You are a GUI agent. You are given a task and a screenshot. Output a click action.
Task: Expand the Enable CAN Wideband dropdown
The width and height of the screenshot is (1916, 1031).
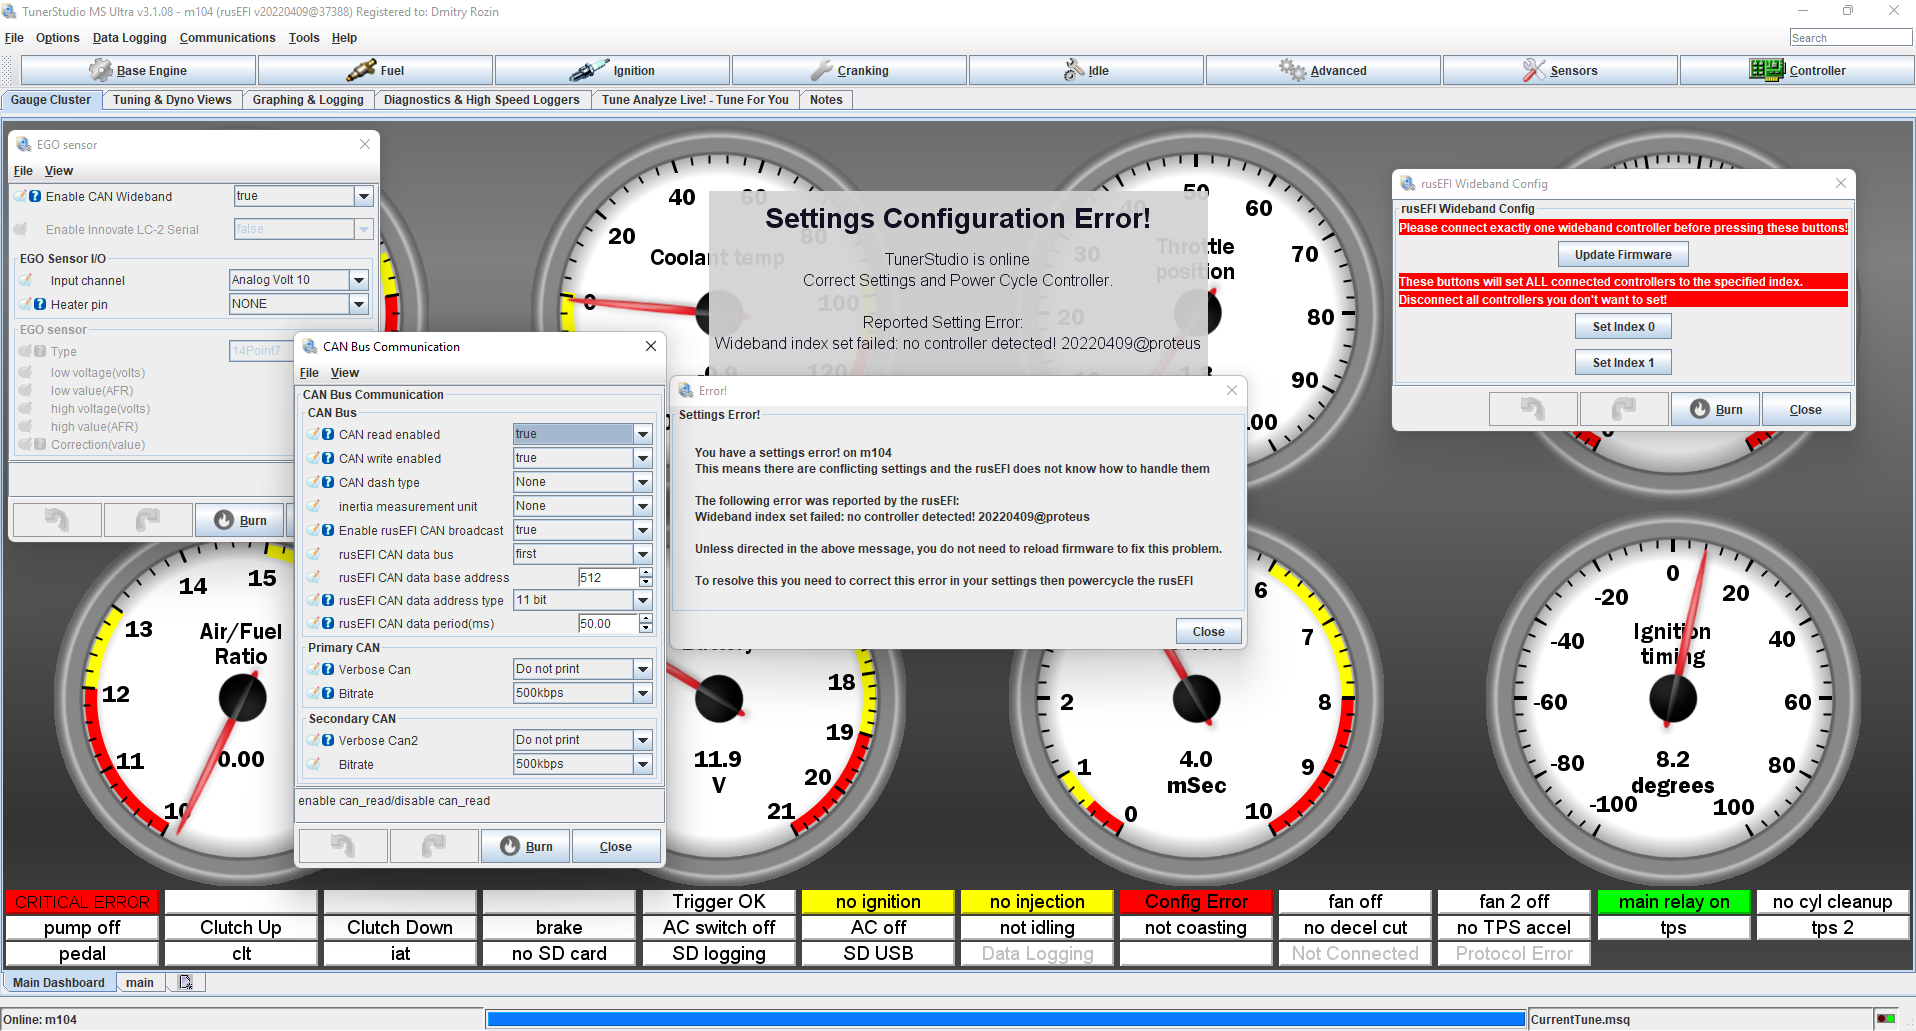click(364, 196)
